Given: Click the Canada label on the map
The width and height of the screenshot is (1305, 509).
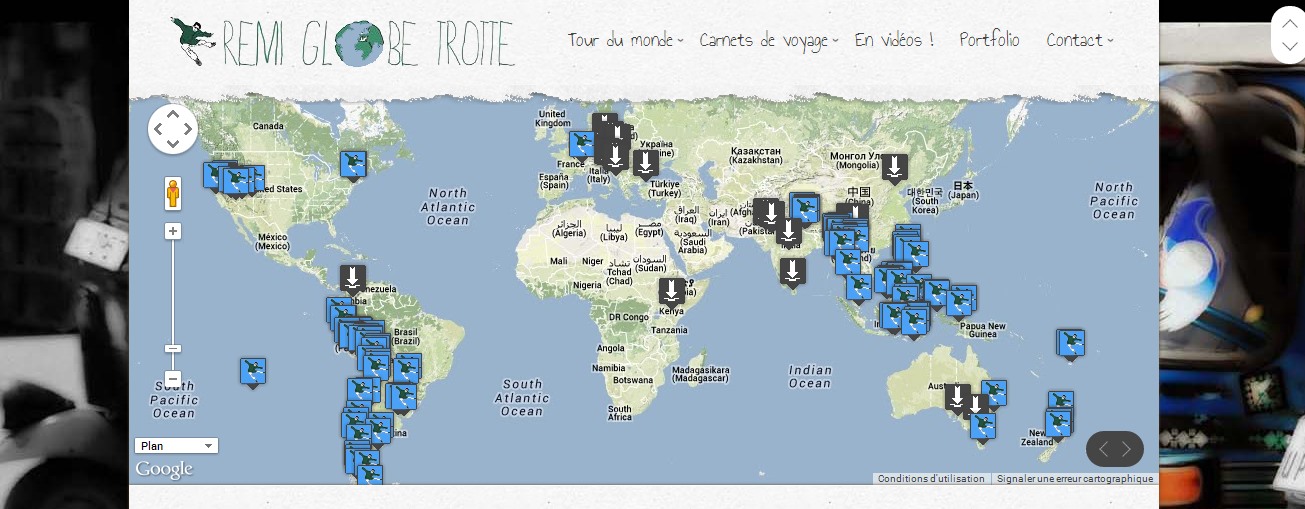Looking at the screenshot, I should tap(268, 126).
